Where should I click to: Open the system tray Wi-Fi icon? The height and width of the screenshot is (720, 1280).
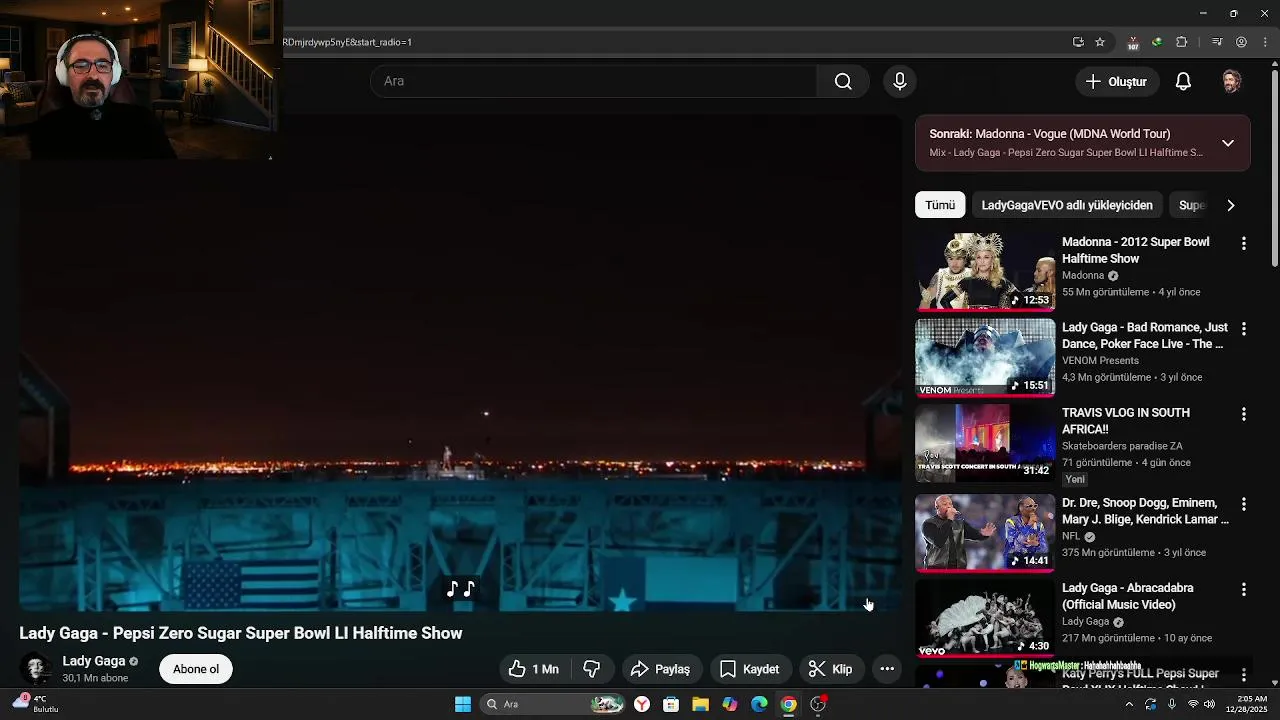pos(1193,704)
